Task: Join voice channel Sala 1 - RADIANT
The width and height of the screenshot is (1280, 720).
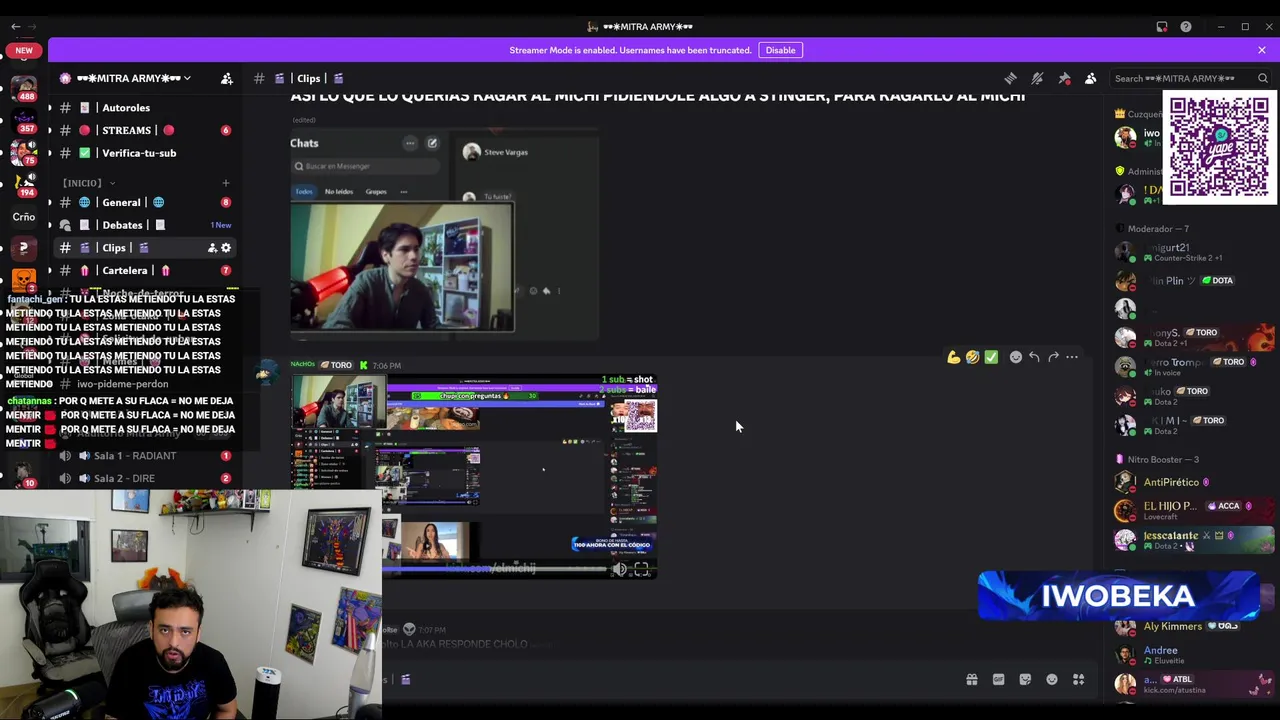Action: [x=134, y=456]
